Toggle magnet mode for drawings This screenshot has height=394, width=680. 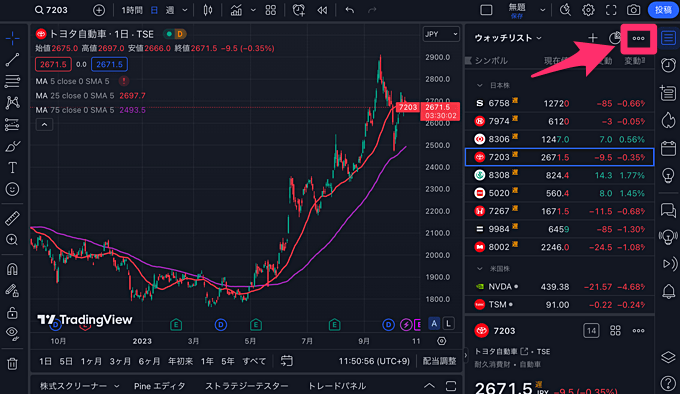12,269
